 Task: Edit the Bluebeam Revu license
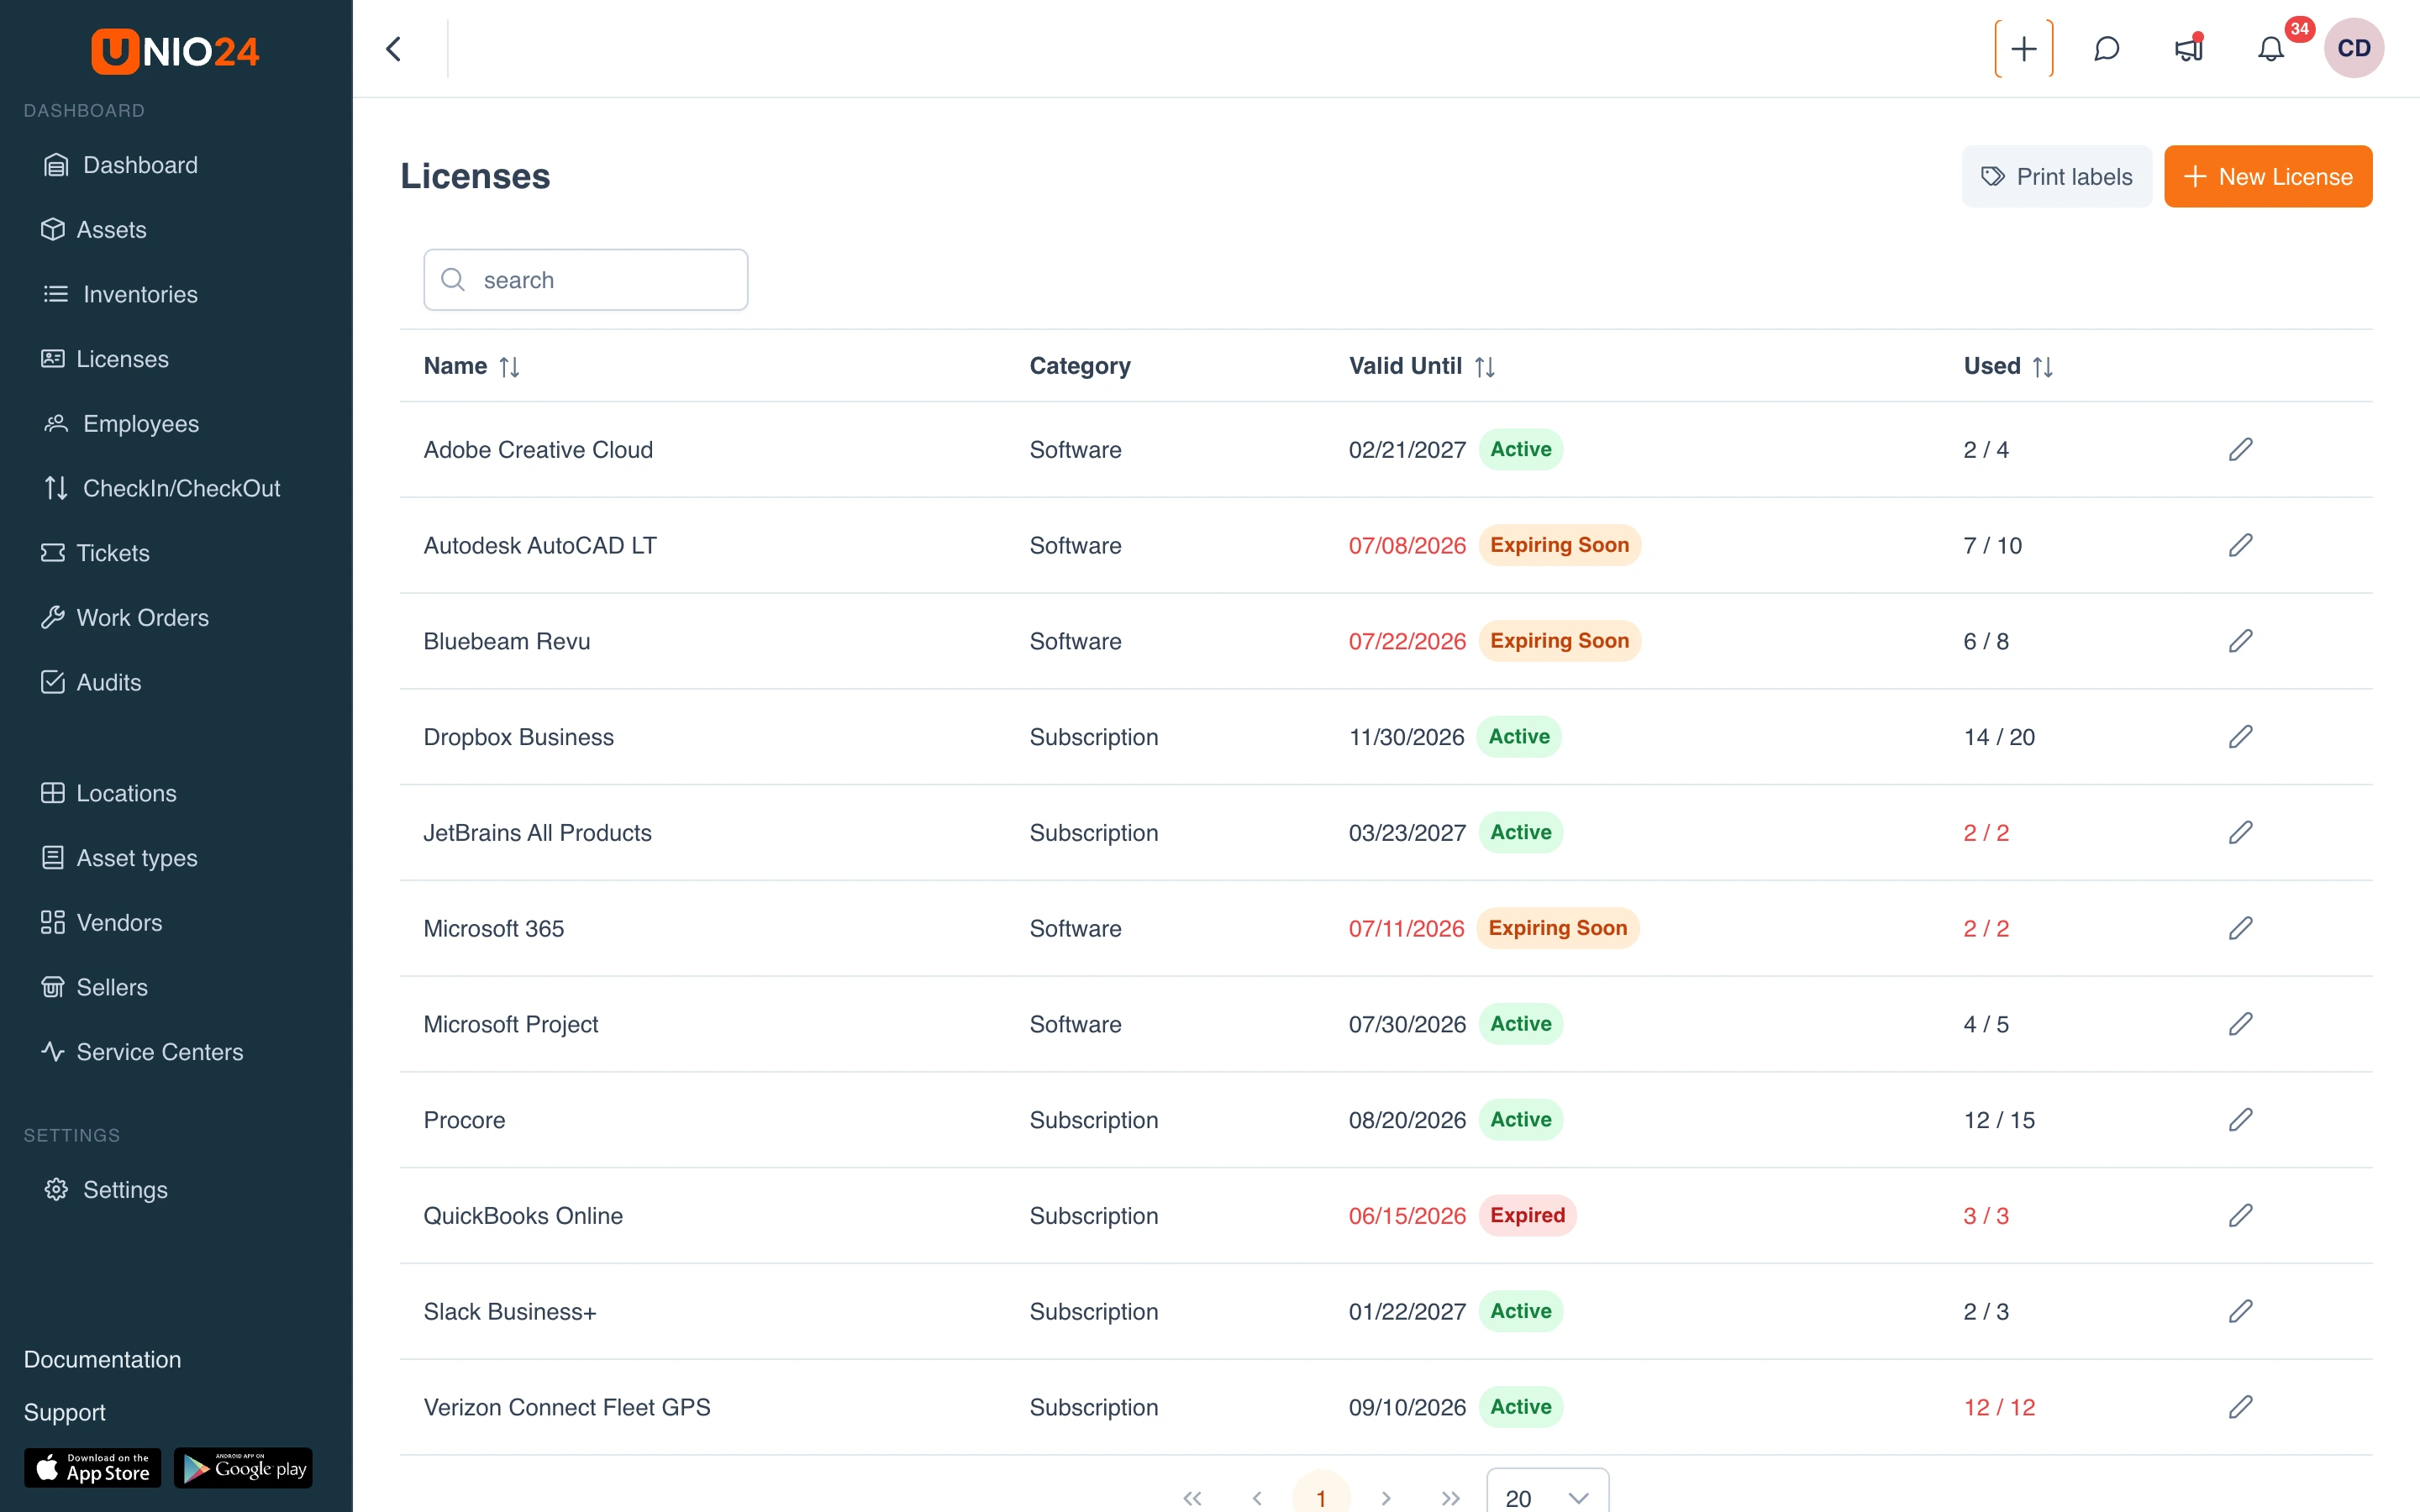(x=2240, y=641)
